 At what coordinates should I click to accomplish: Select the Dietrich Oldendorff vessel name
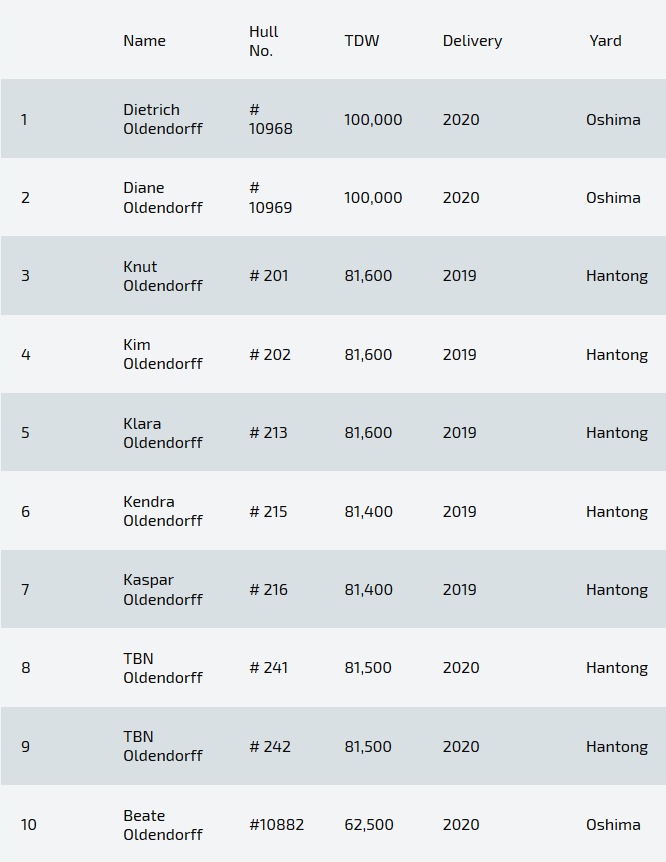click(x=162, y=119)
